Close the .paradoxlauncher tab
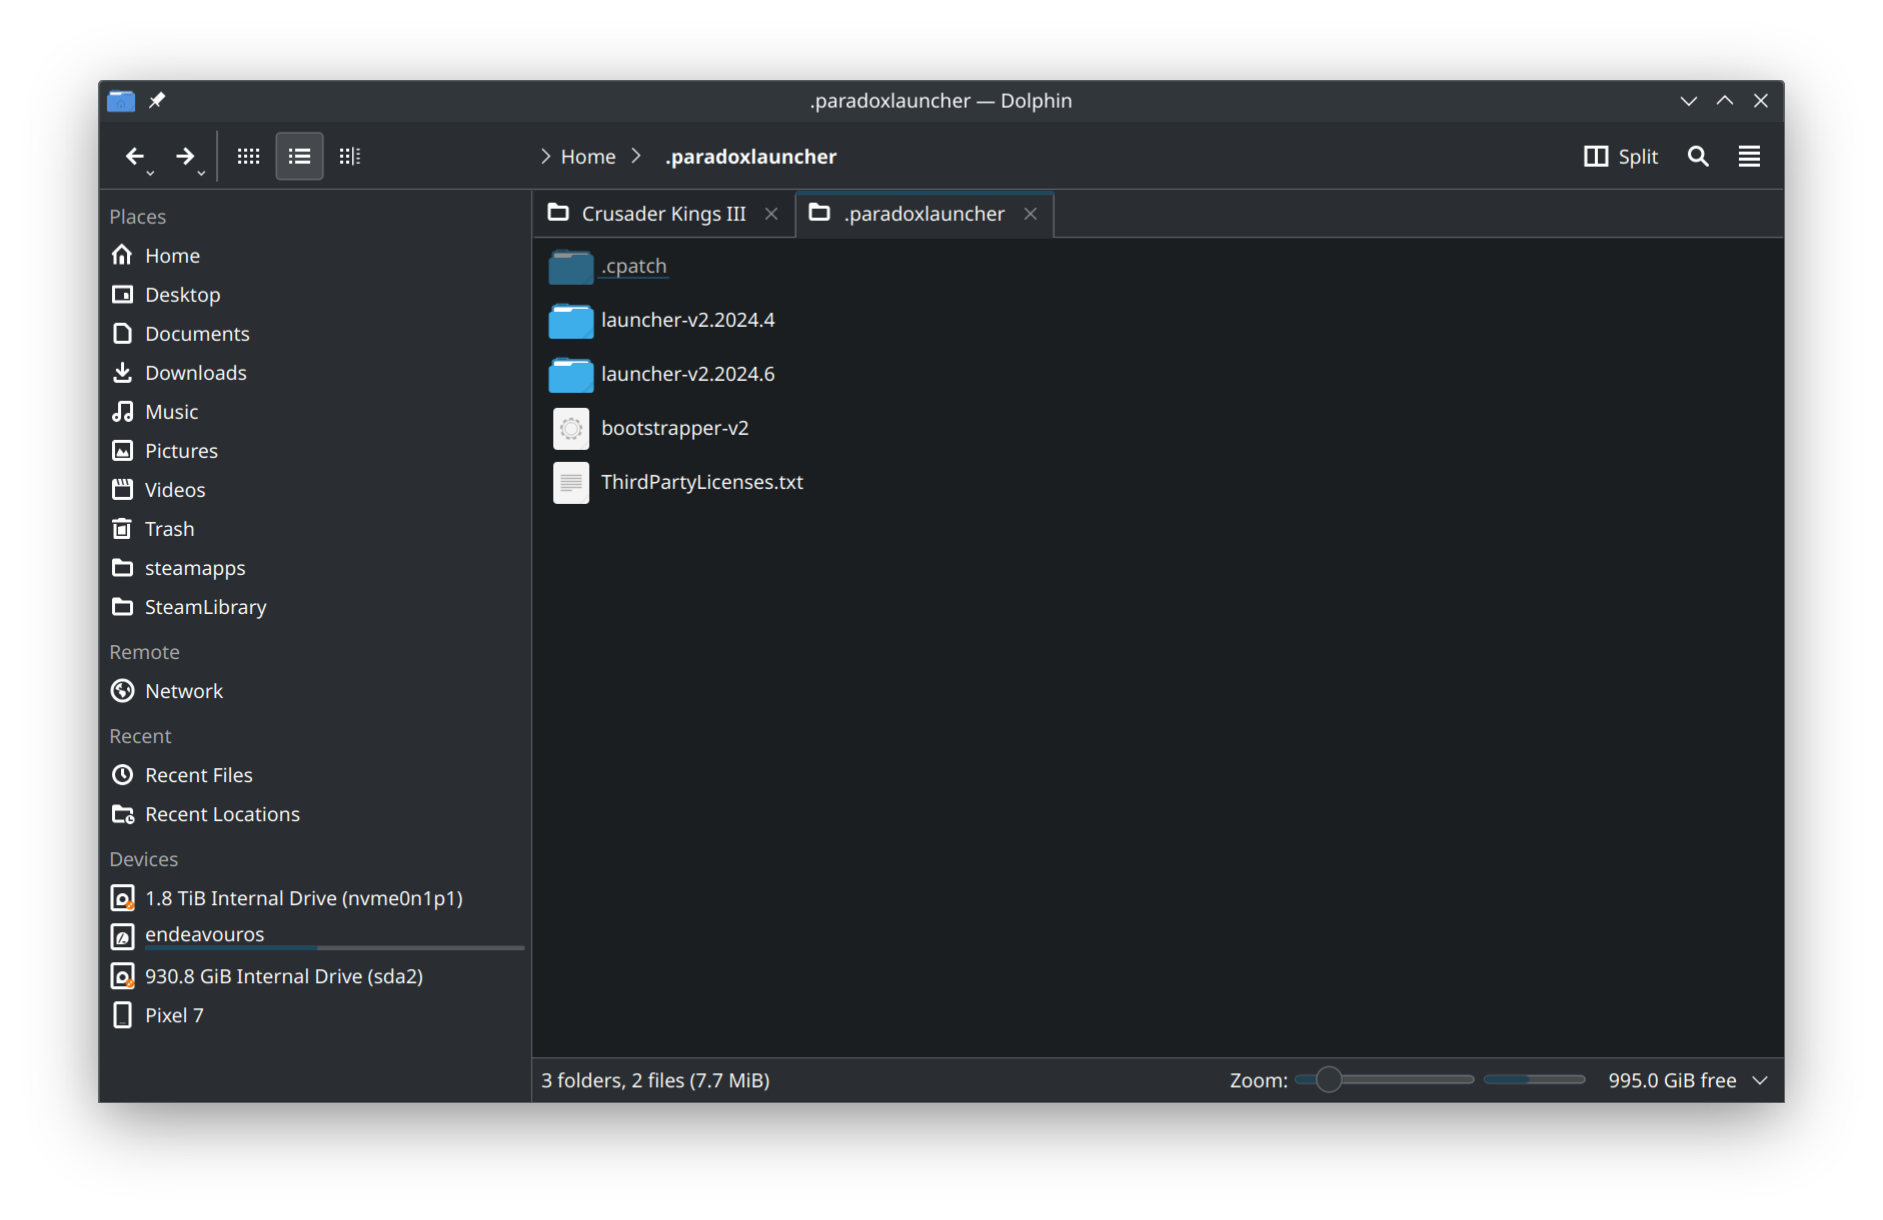Image resolution: width=1883 pixels, height=1220 pixels. pyautogui.click(x=1030, y=214)
